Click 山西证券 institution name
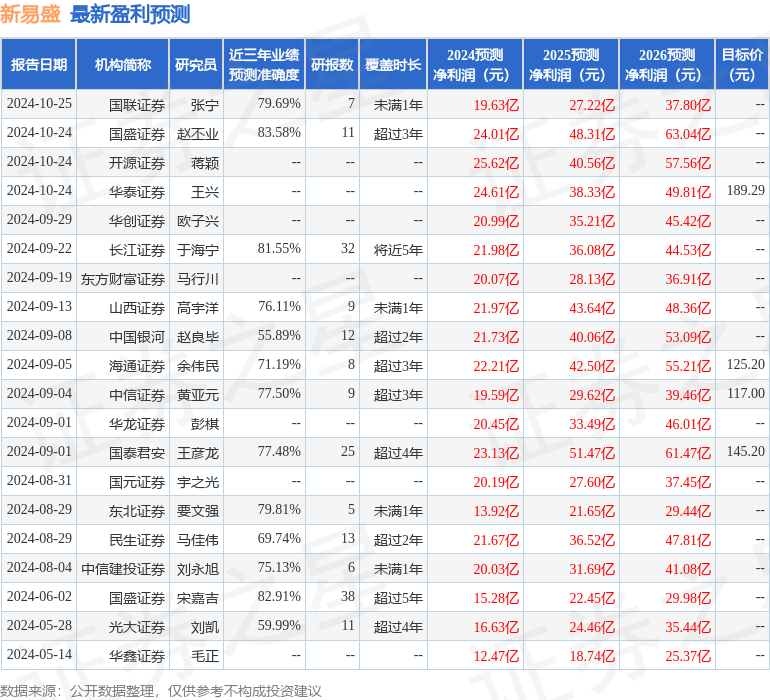 pyautogui.click(x=137, y=308)
